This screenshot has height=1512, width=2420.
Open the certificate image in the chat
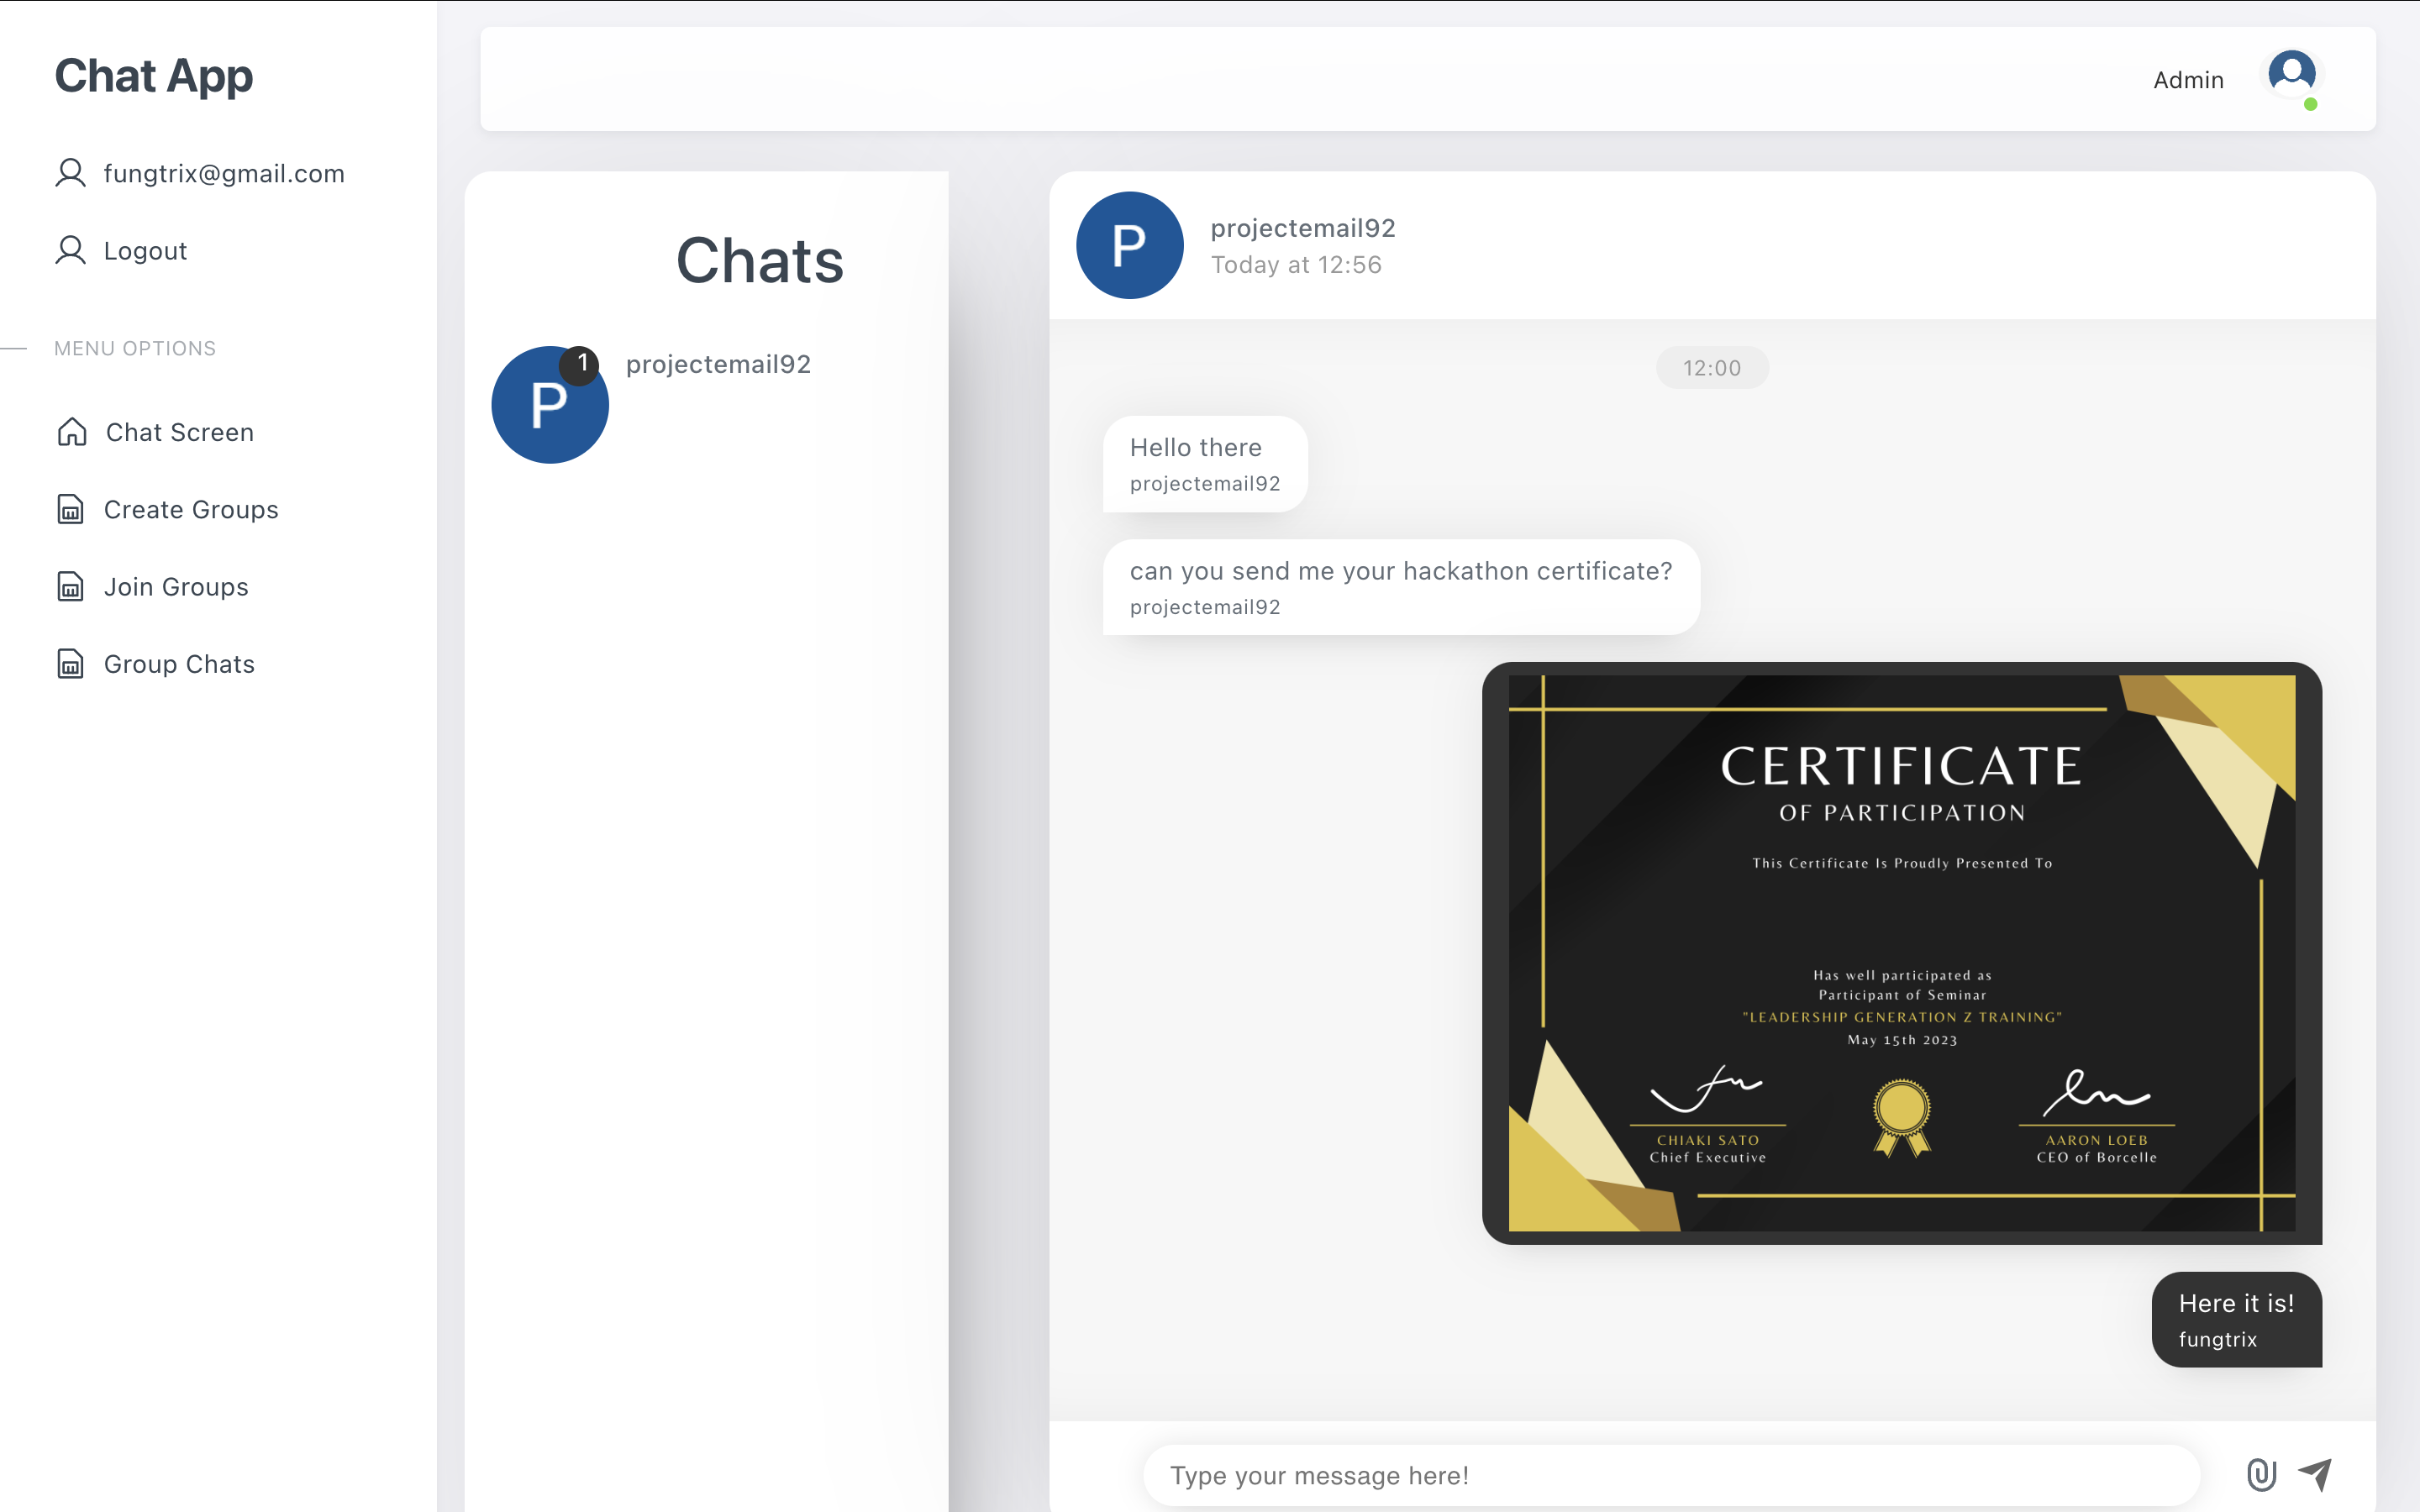click(x=1901, y=952)
